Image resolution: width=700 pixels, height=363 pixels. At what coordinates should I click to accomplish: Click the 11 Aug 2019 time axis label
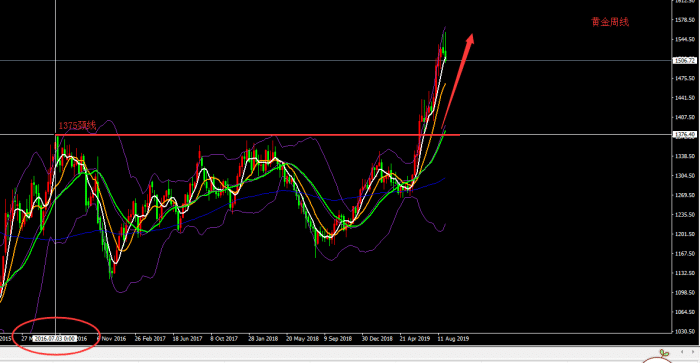453,338
